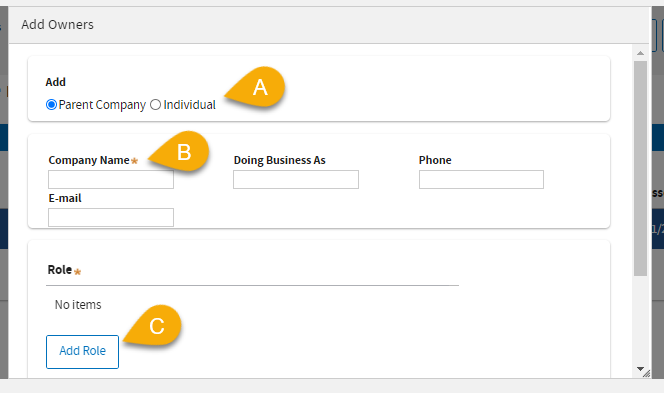The width and height of the screenshot is (664, 393).
Task: Click the orange callout marker C
Action: point(153,325)
